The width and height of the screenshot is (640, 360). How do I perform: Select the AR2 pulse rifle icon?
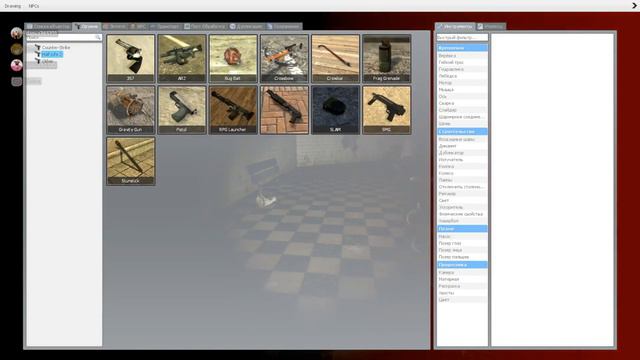tap(182, 58)
